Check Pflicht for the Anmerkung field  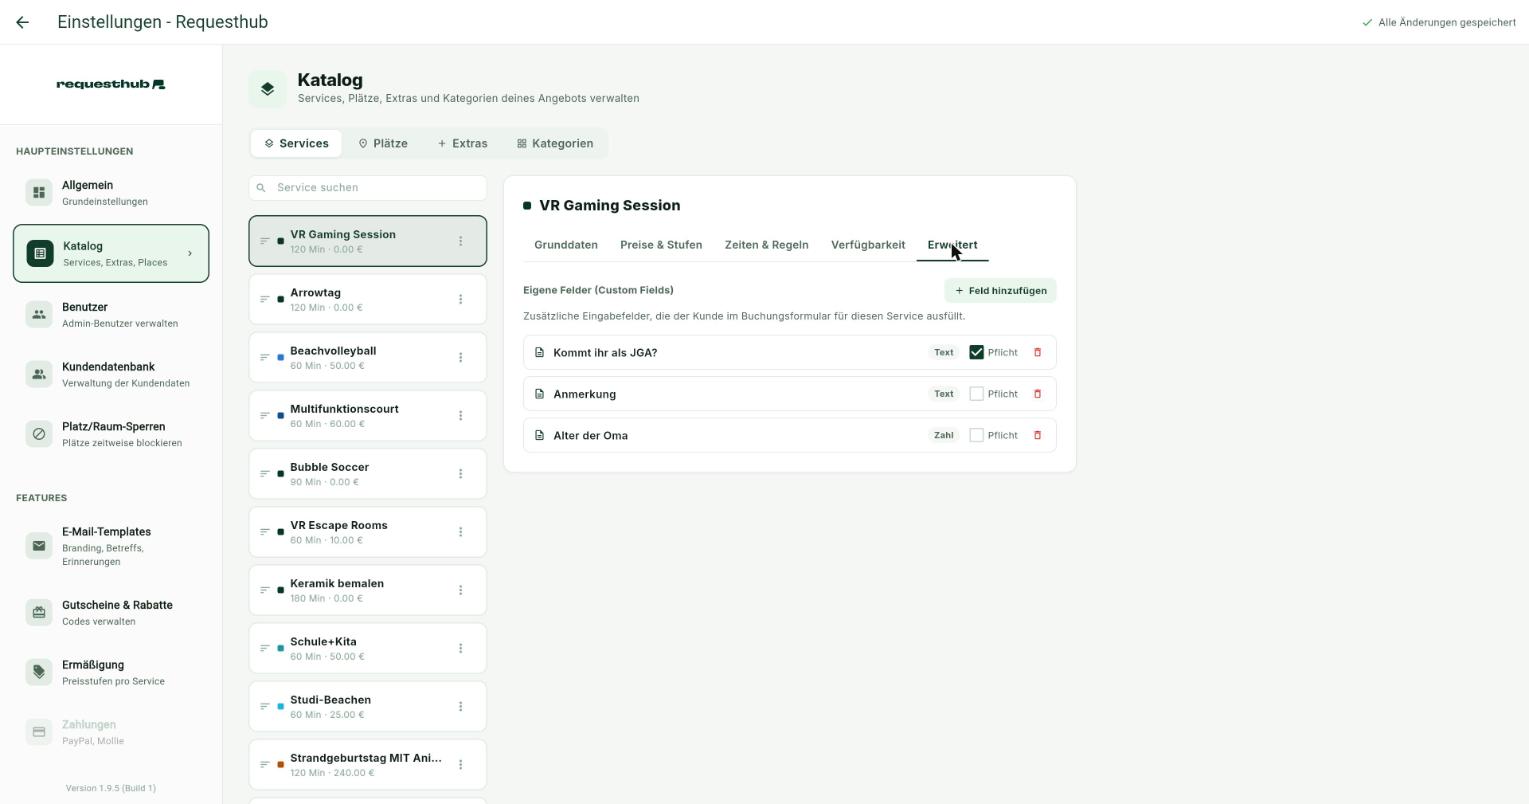tap(977, 394)
